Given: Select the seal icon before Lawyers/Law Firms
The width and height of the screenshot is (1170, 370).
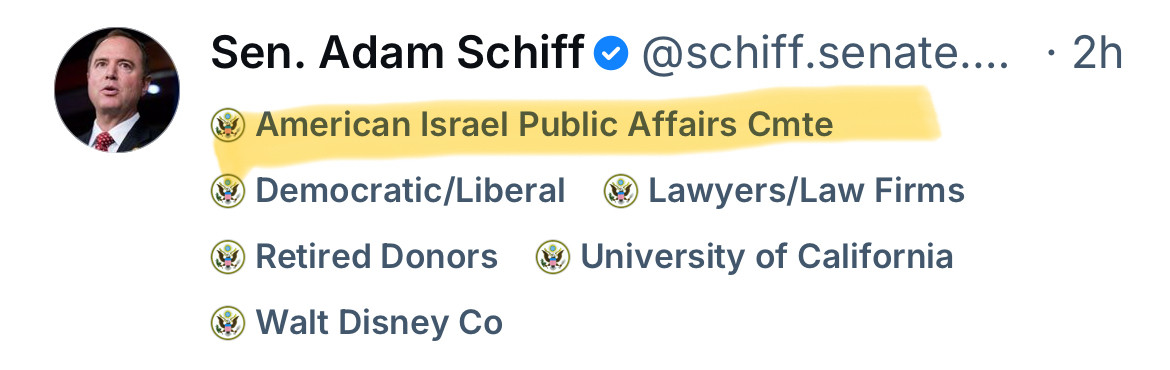Looking at the screenshot, I should pyautogui.click(x=621, y=191).
